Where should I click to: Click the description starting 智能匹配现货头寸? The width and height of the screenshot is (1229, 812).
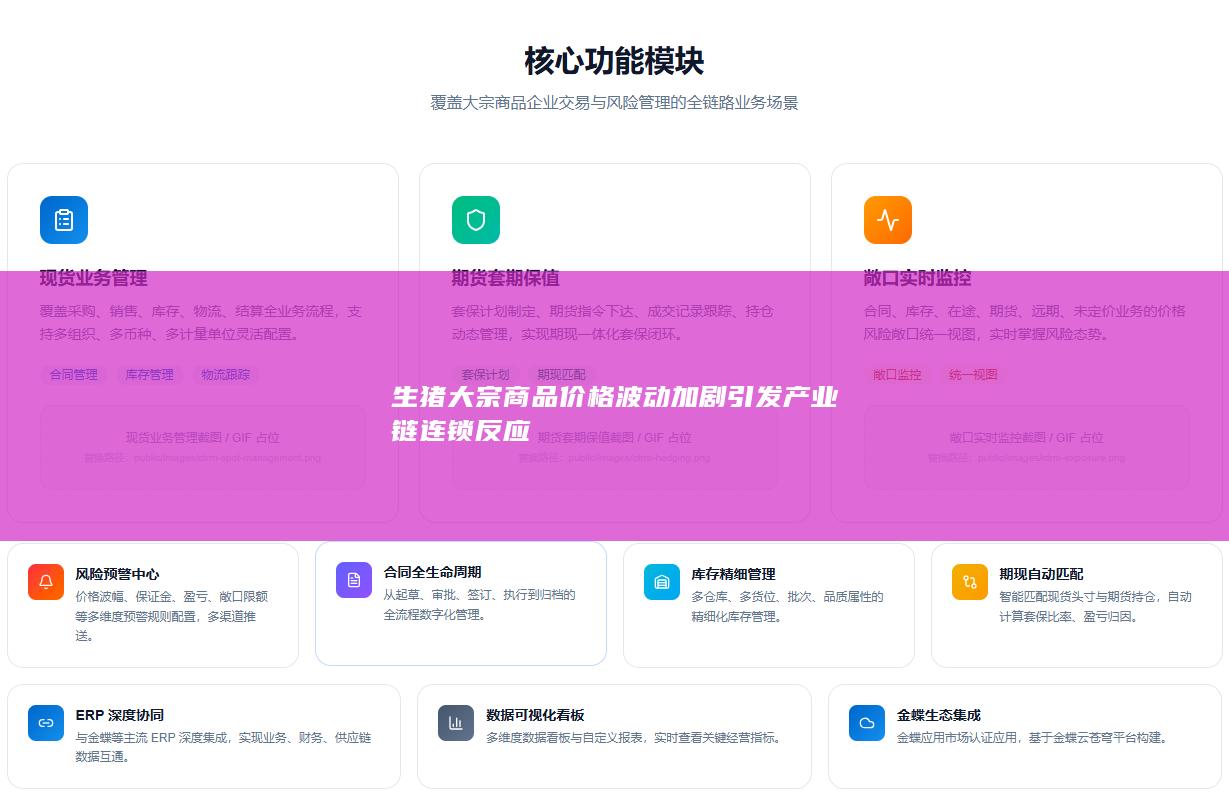[1096, 607]
